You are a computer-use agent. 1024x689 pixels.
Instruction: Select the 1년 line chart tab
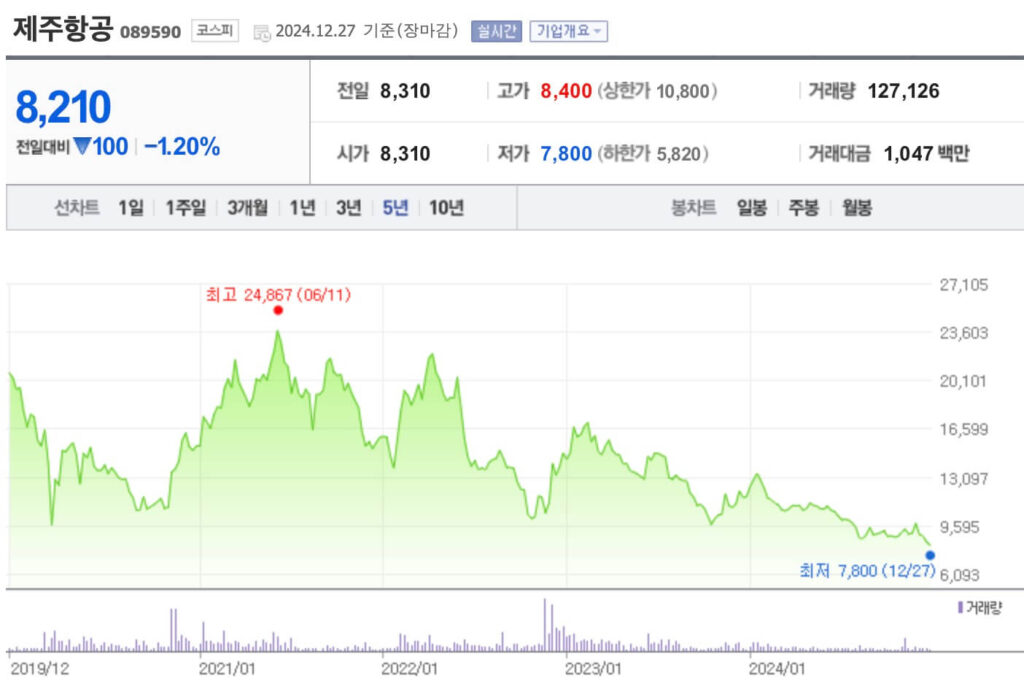(302, 208)
